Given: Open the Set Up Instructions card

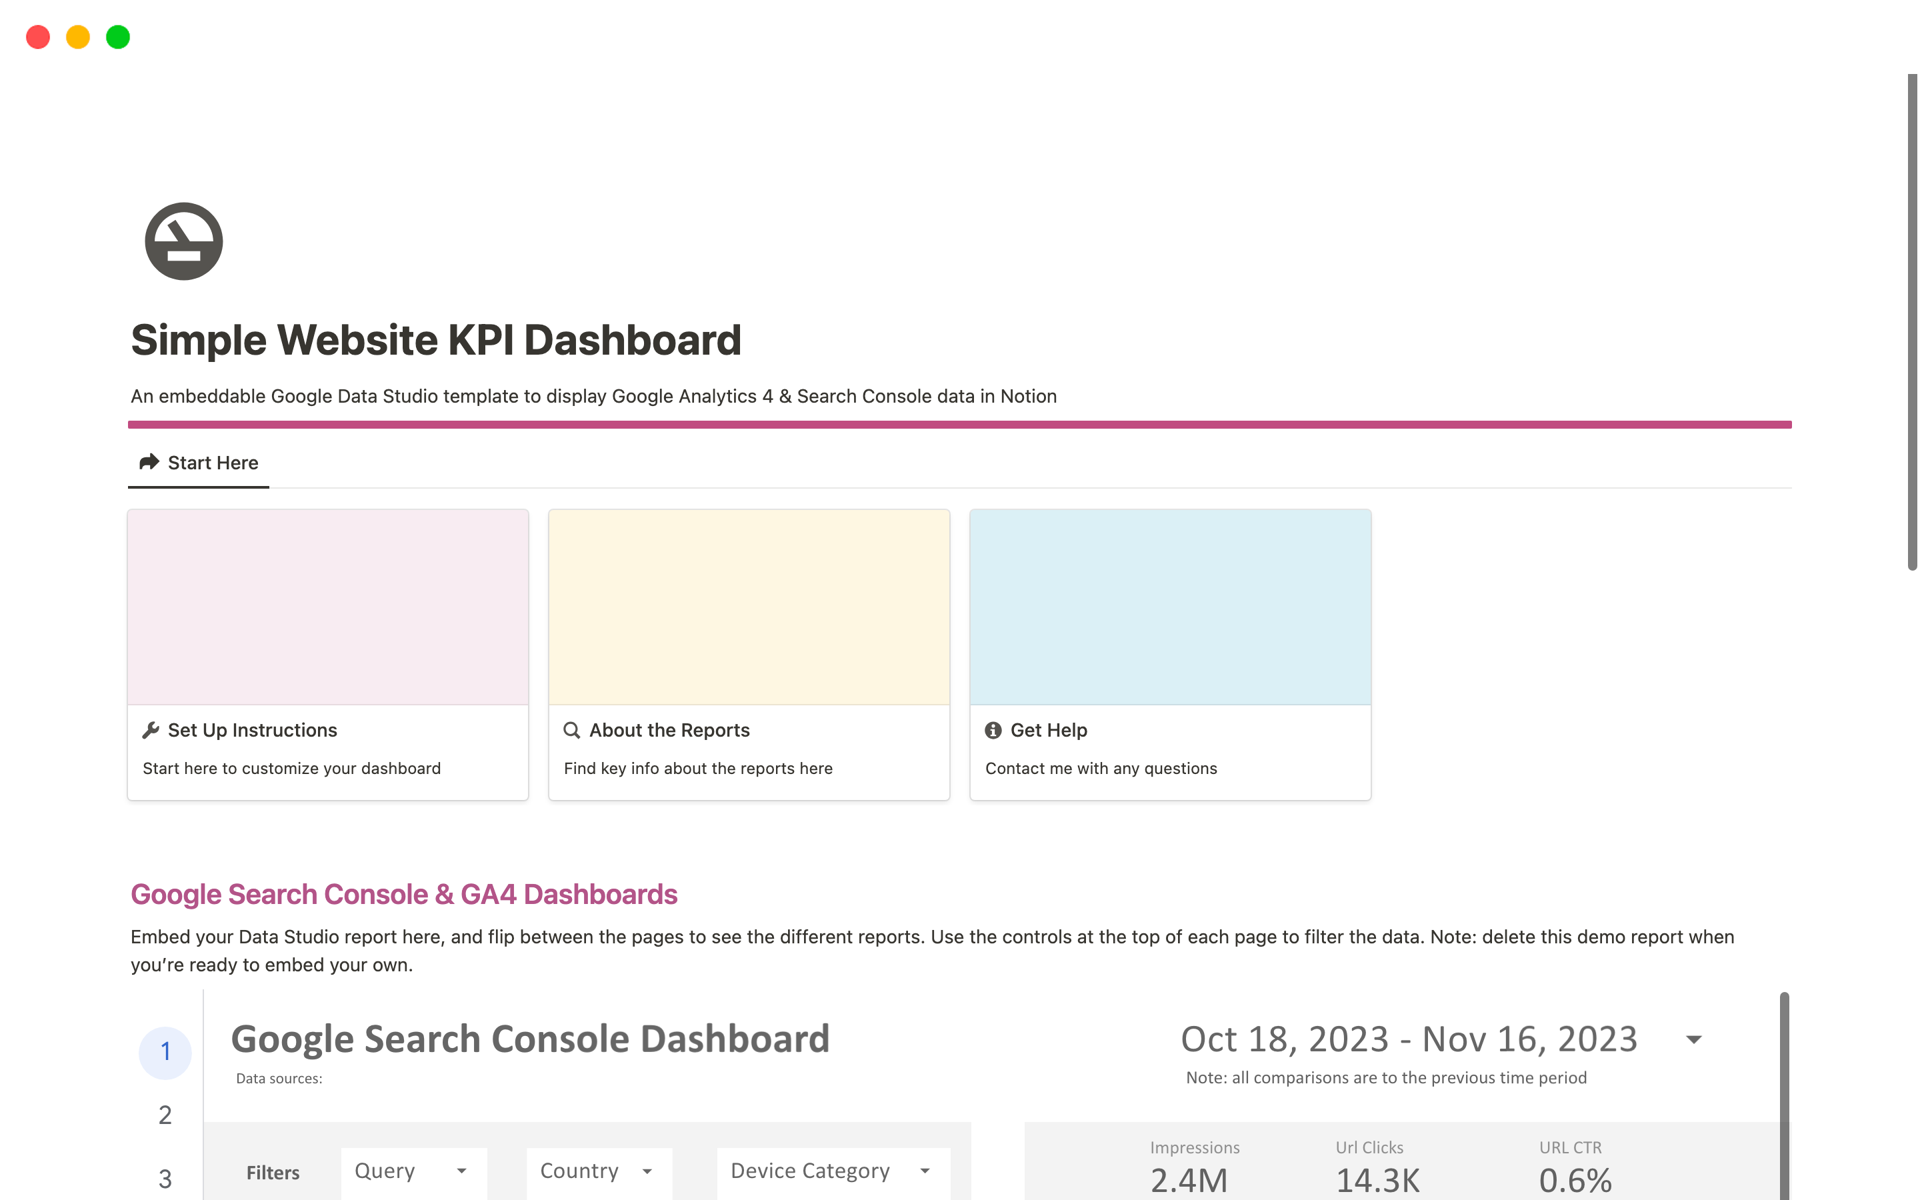Looking at the screenshot, I should [x=253, y=730].
